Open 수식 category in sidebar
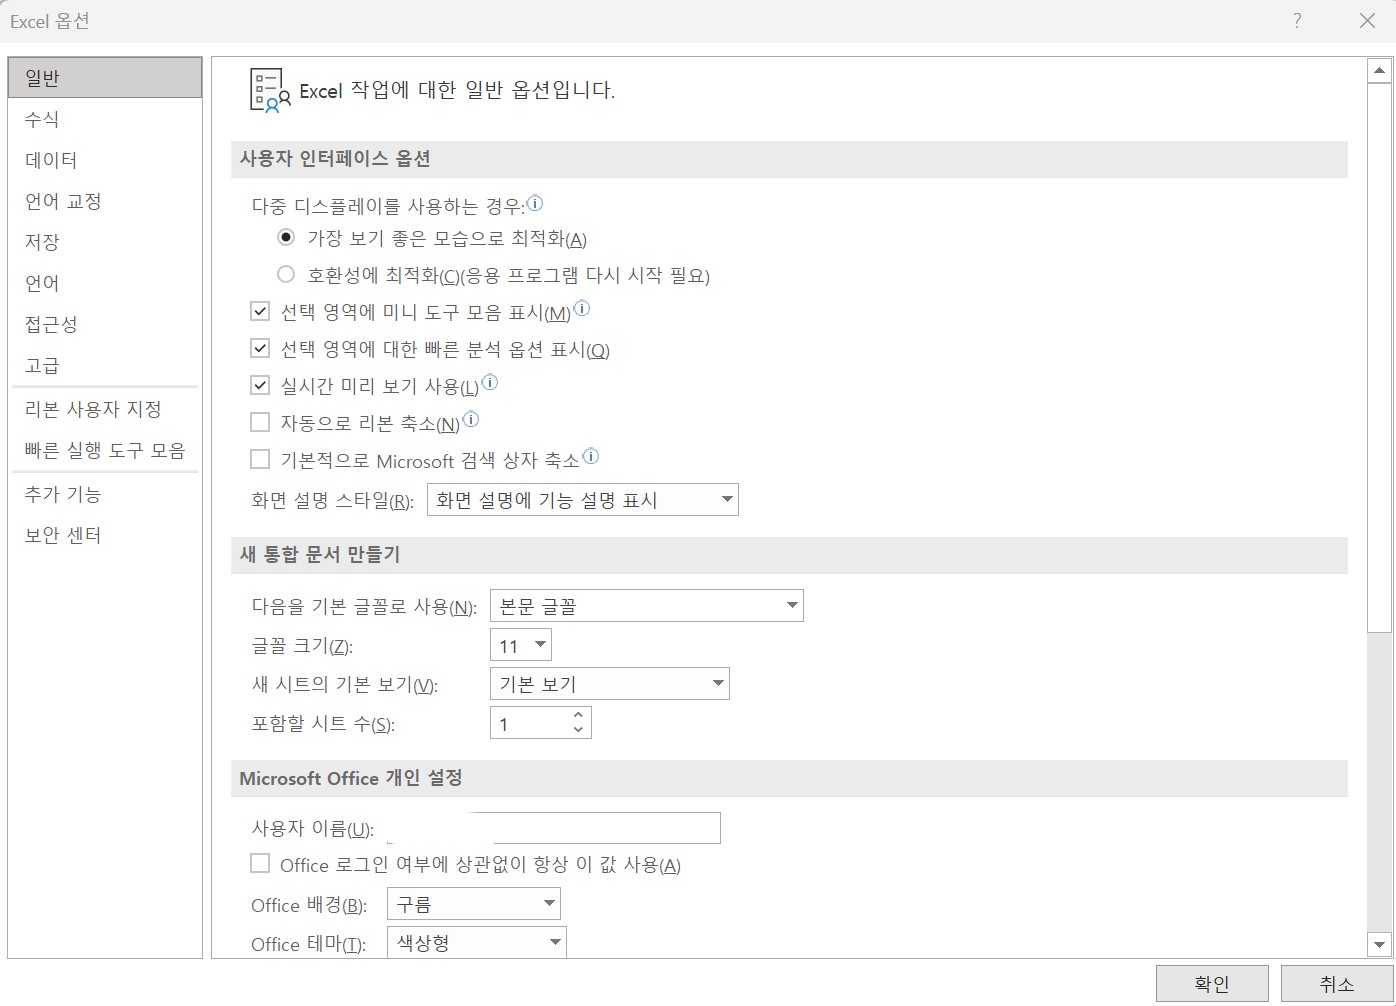 pos(105,119)
